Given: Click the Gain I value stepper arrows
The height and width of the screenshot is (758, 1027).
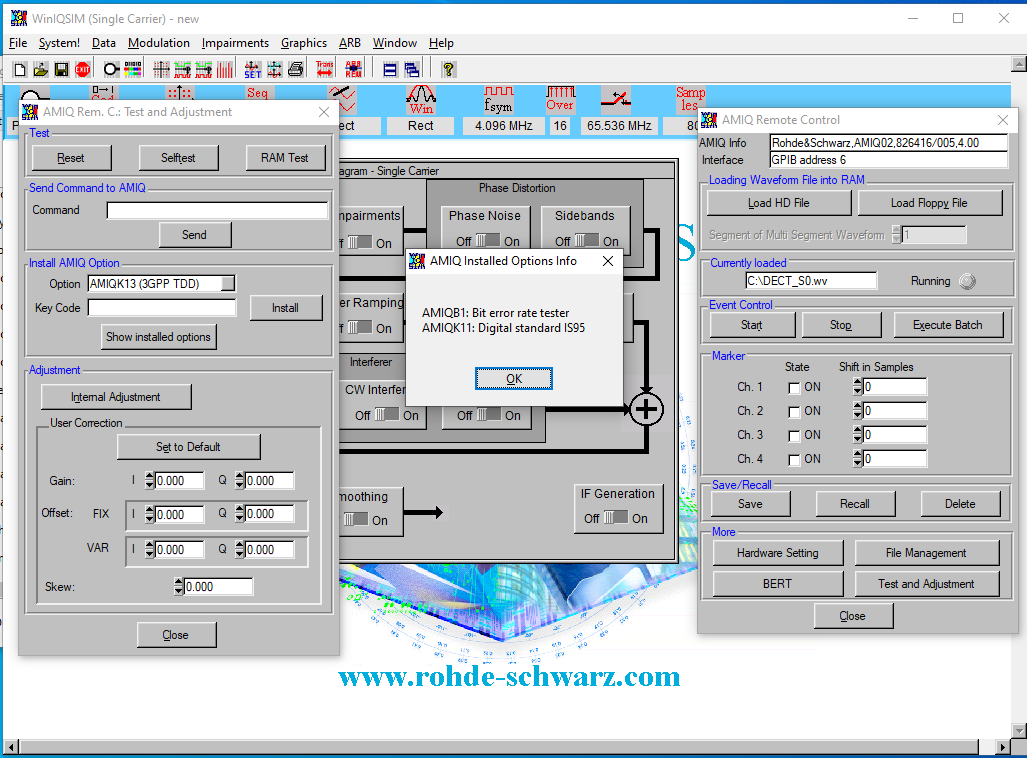Looking at the screenshot, I should (x=150, y=481).
